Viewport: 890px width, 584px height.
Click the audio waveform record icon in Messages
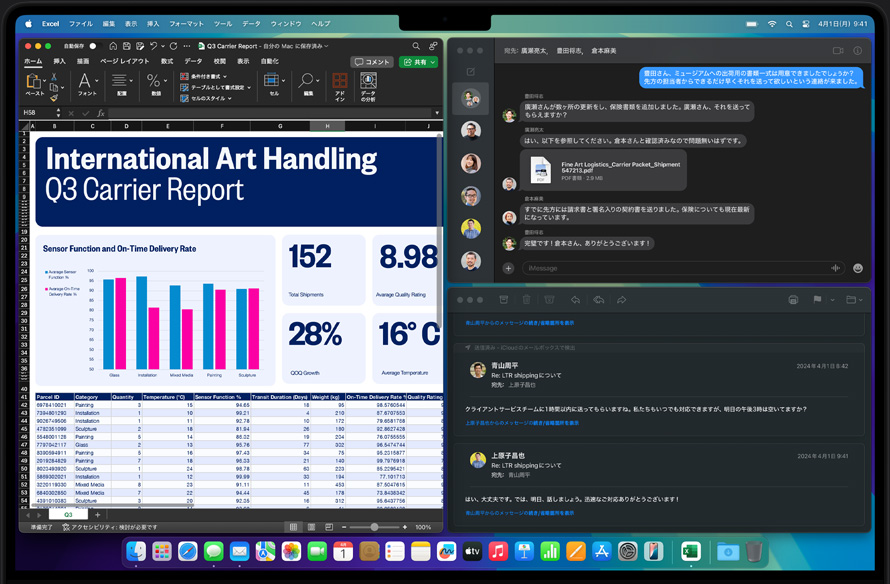pos(836,268)
